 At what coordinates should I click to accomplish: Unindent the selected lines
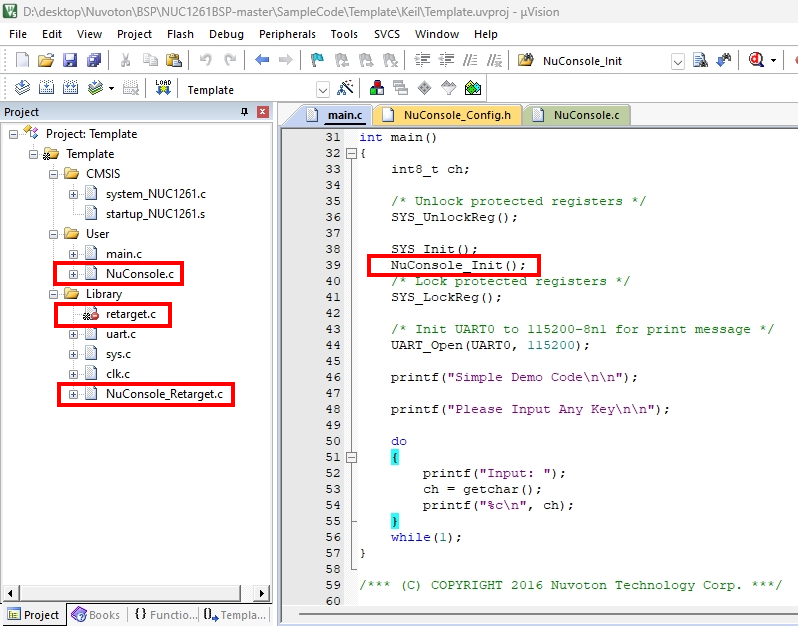pos(446,60)
